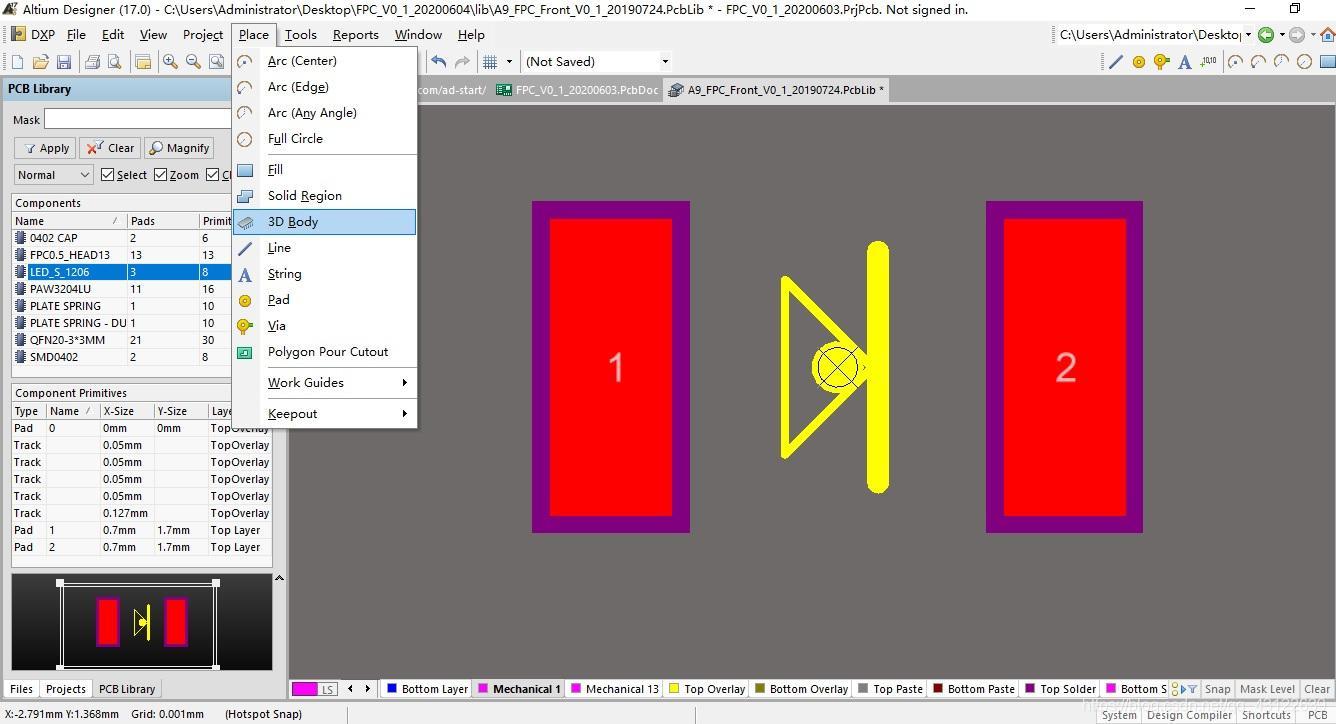Open the grid dropdown arrow
The width and height of the screenshot is (1336, 724).
tap(509, 62)
